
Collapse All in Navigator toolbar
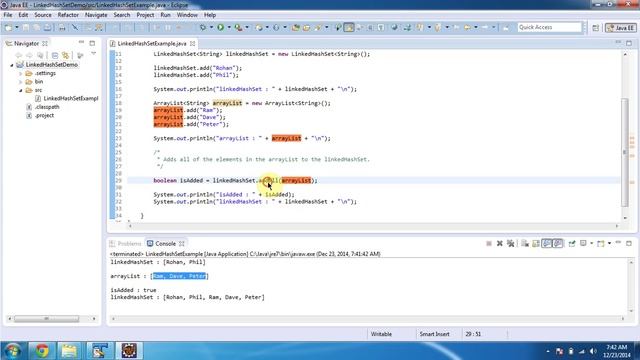[x=55, y=55]
